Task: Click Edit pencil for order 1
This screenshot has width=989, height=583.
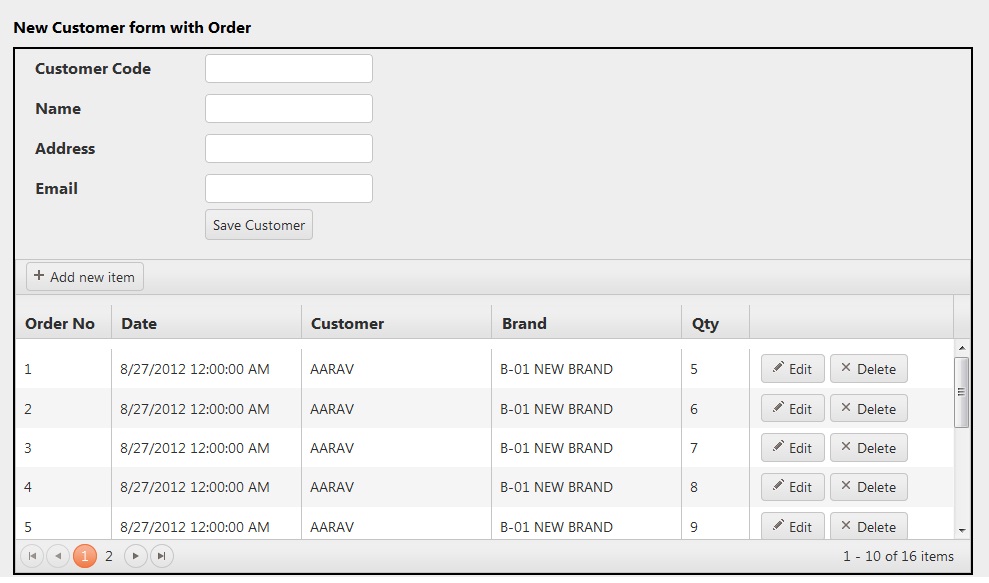Action: tap(792, 369)
